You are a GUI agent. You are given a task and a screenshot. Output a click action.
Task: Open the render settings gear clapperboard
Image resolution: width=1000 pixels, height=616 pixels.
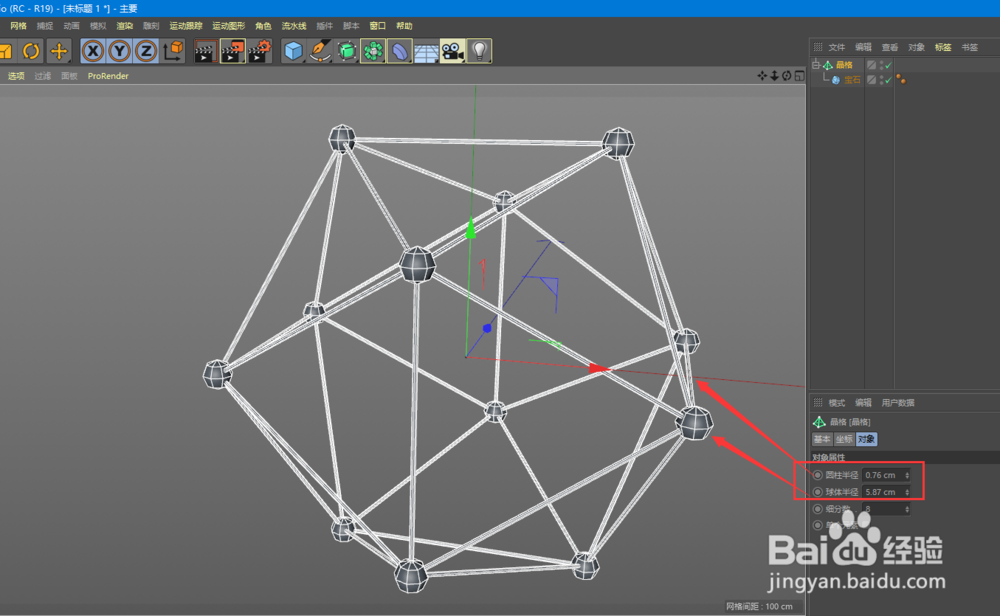coord(260,51)
